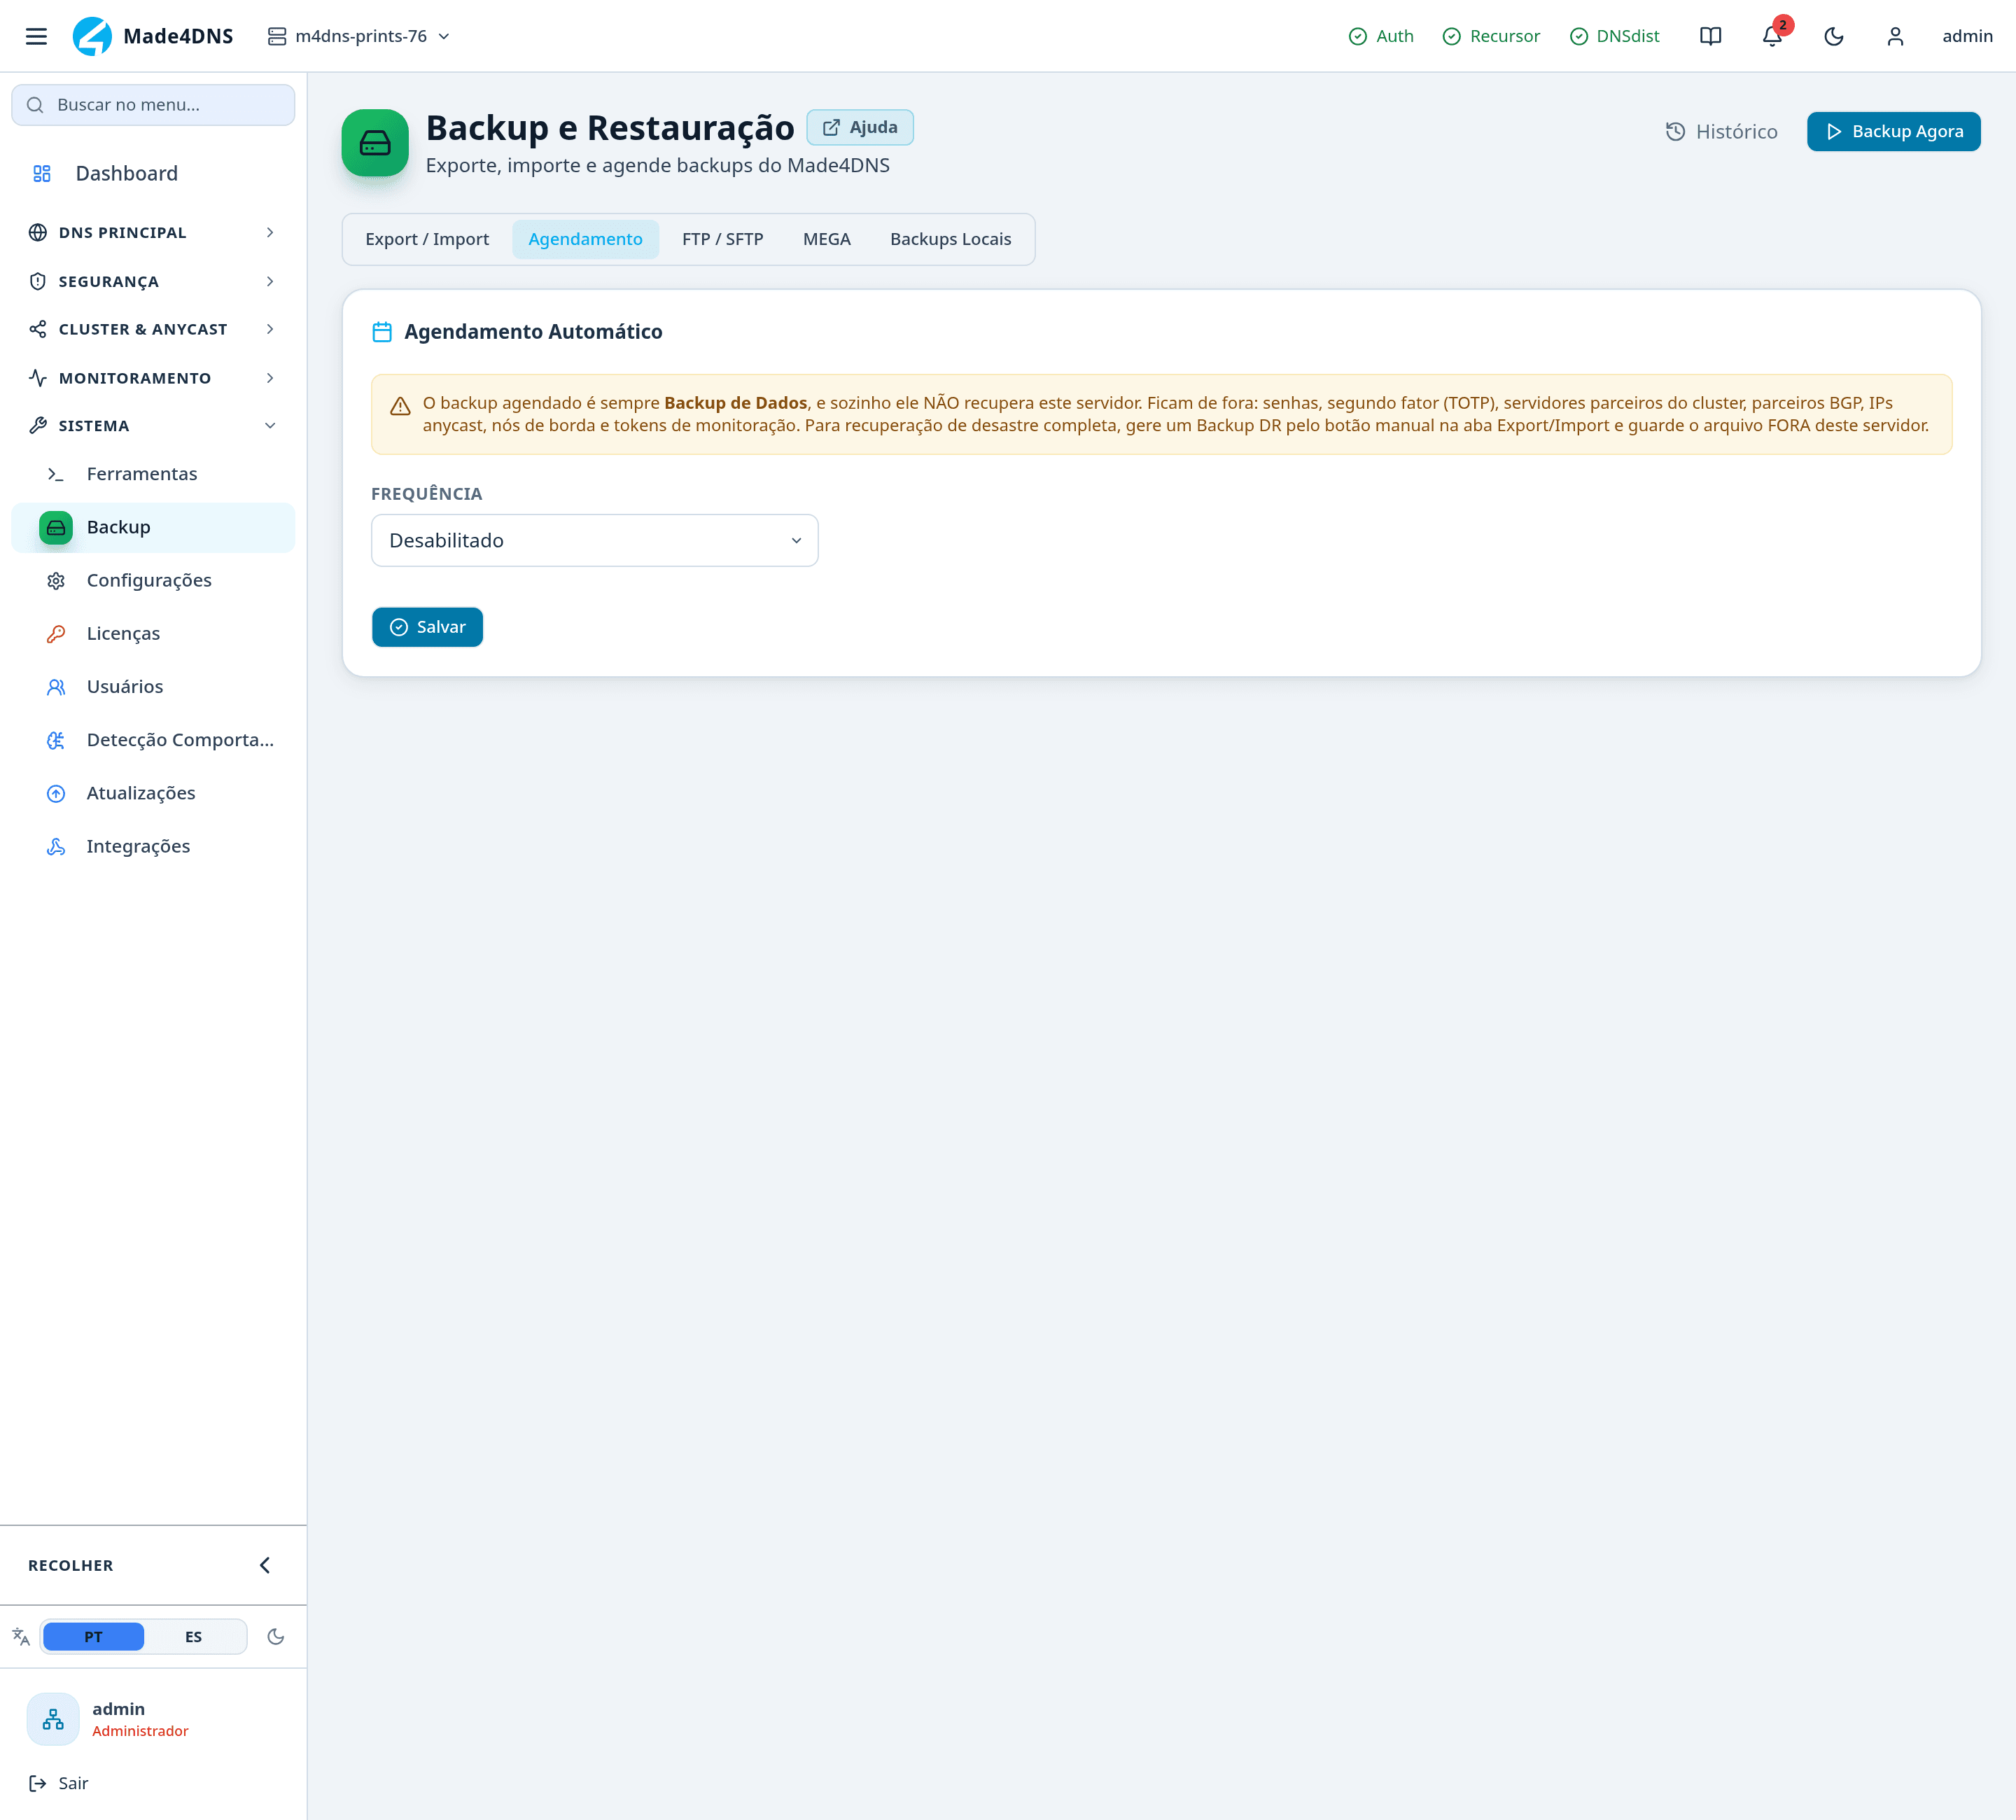Open the Frequência dropdown
The height and width of the screenshot is (1820, 2016).
pos(595,540)
